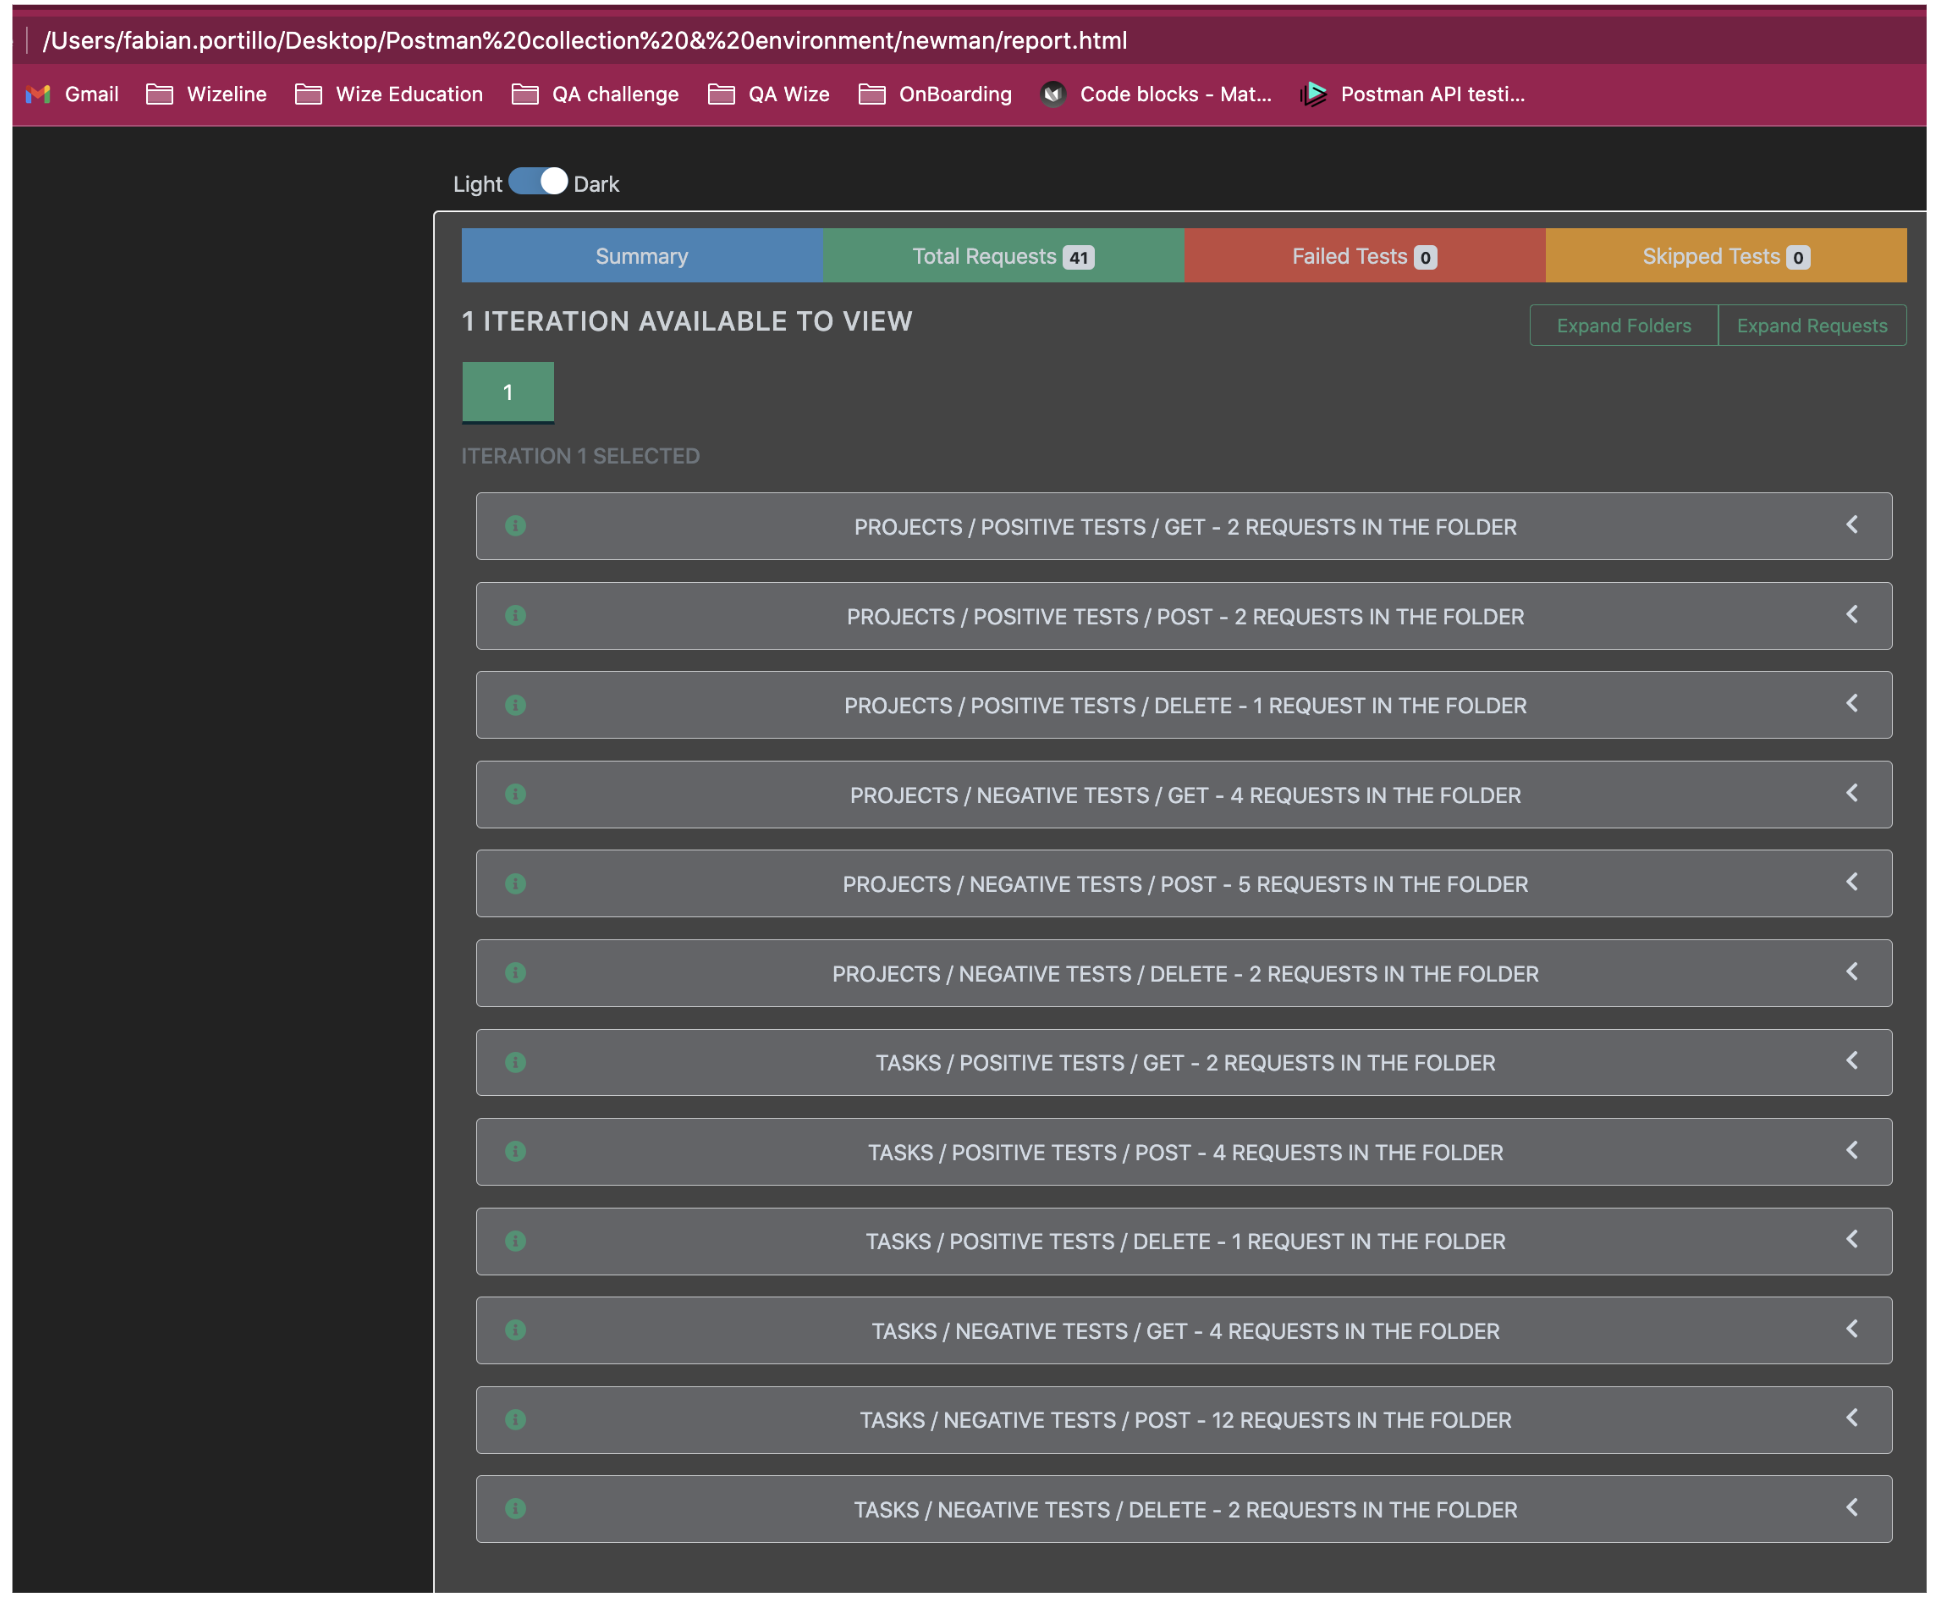Click the Expand Requests button
Viewport: 1938px width, 1602px height.
click(1812, 325)
